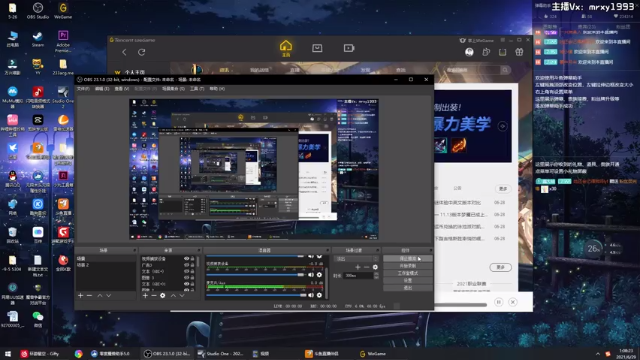The width and height of the screenshot is (640, 360).
Task: Open 工具(T) menu in OBS
Action: point(197,89)
